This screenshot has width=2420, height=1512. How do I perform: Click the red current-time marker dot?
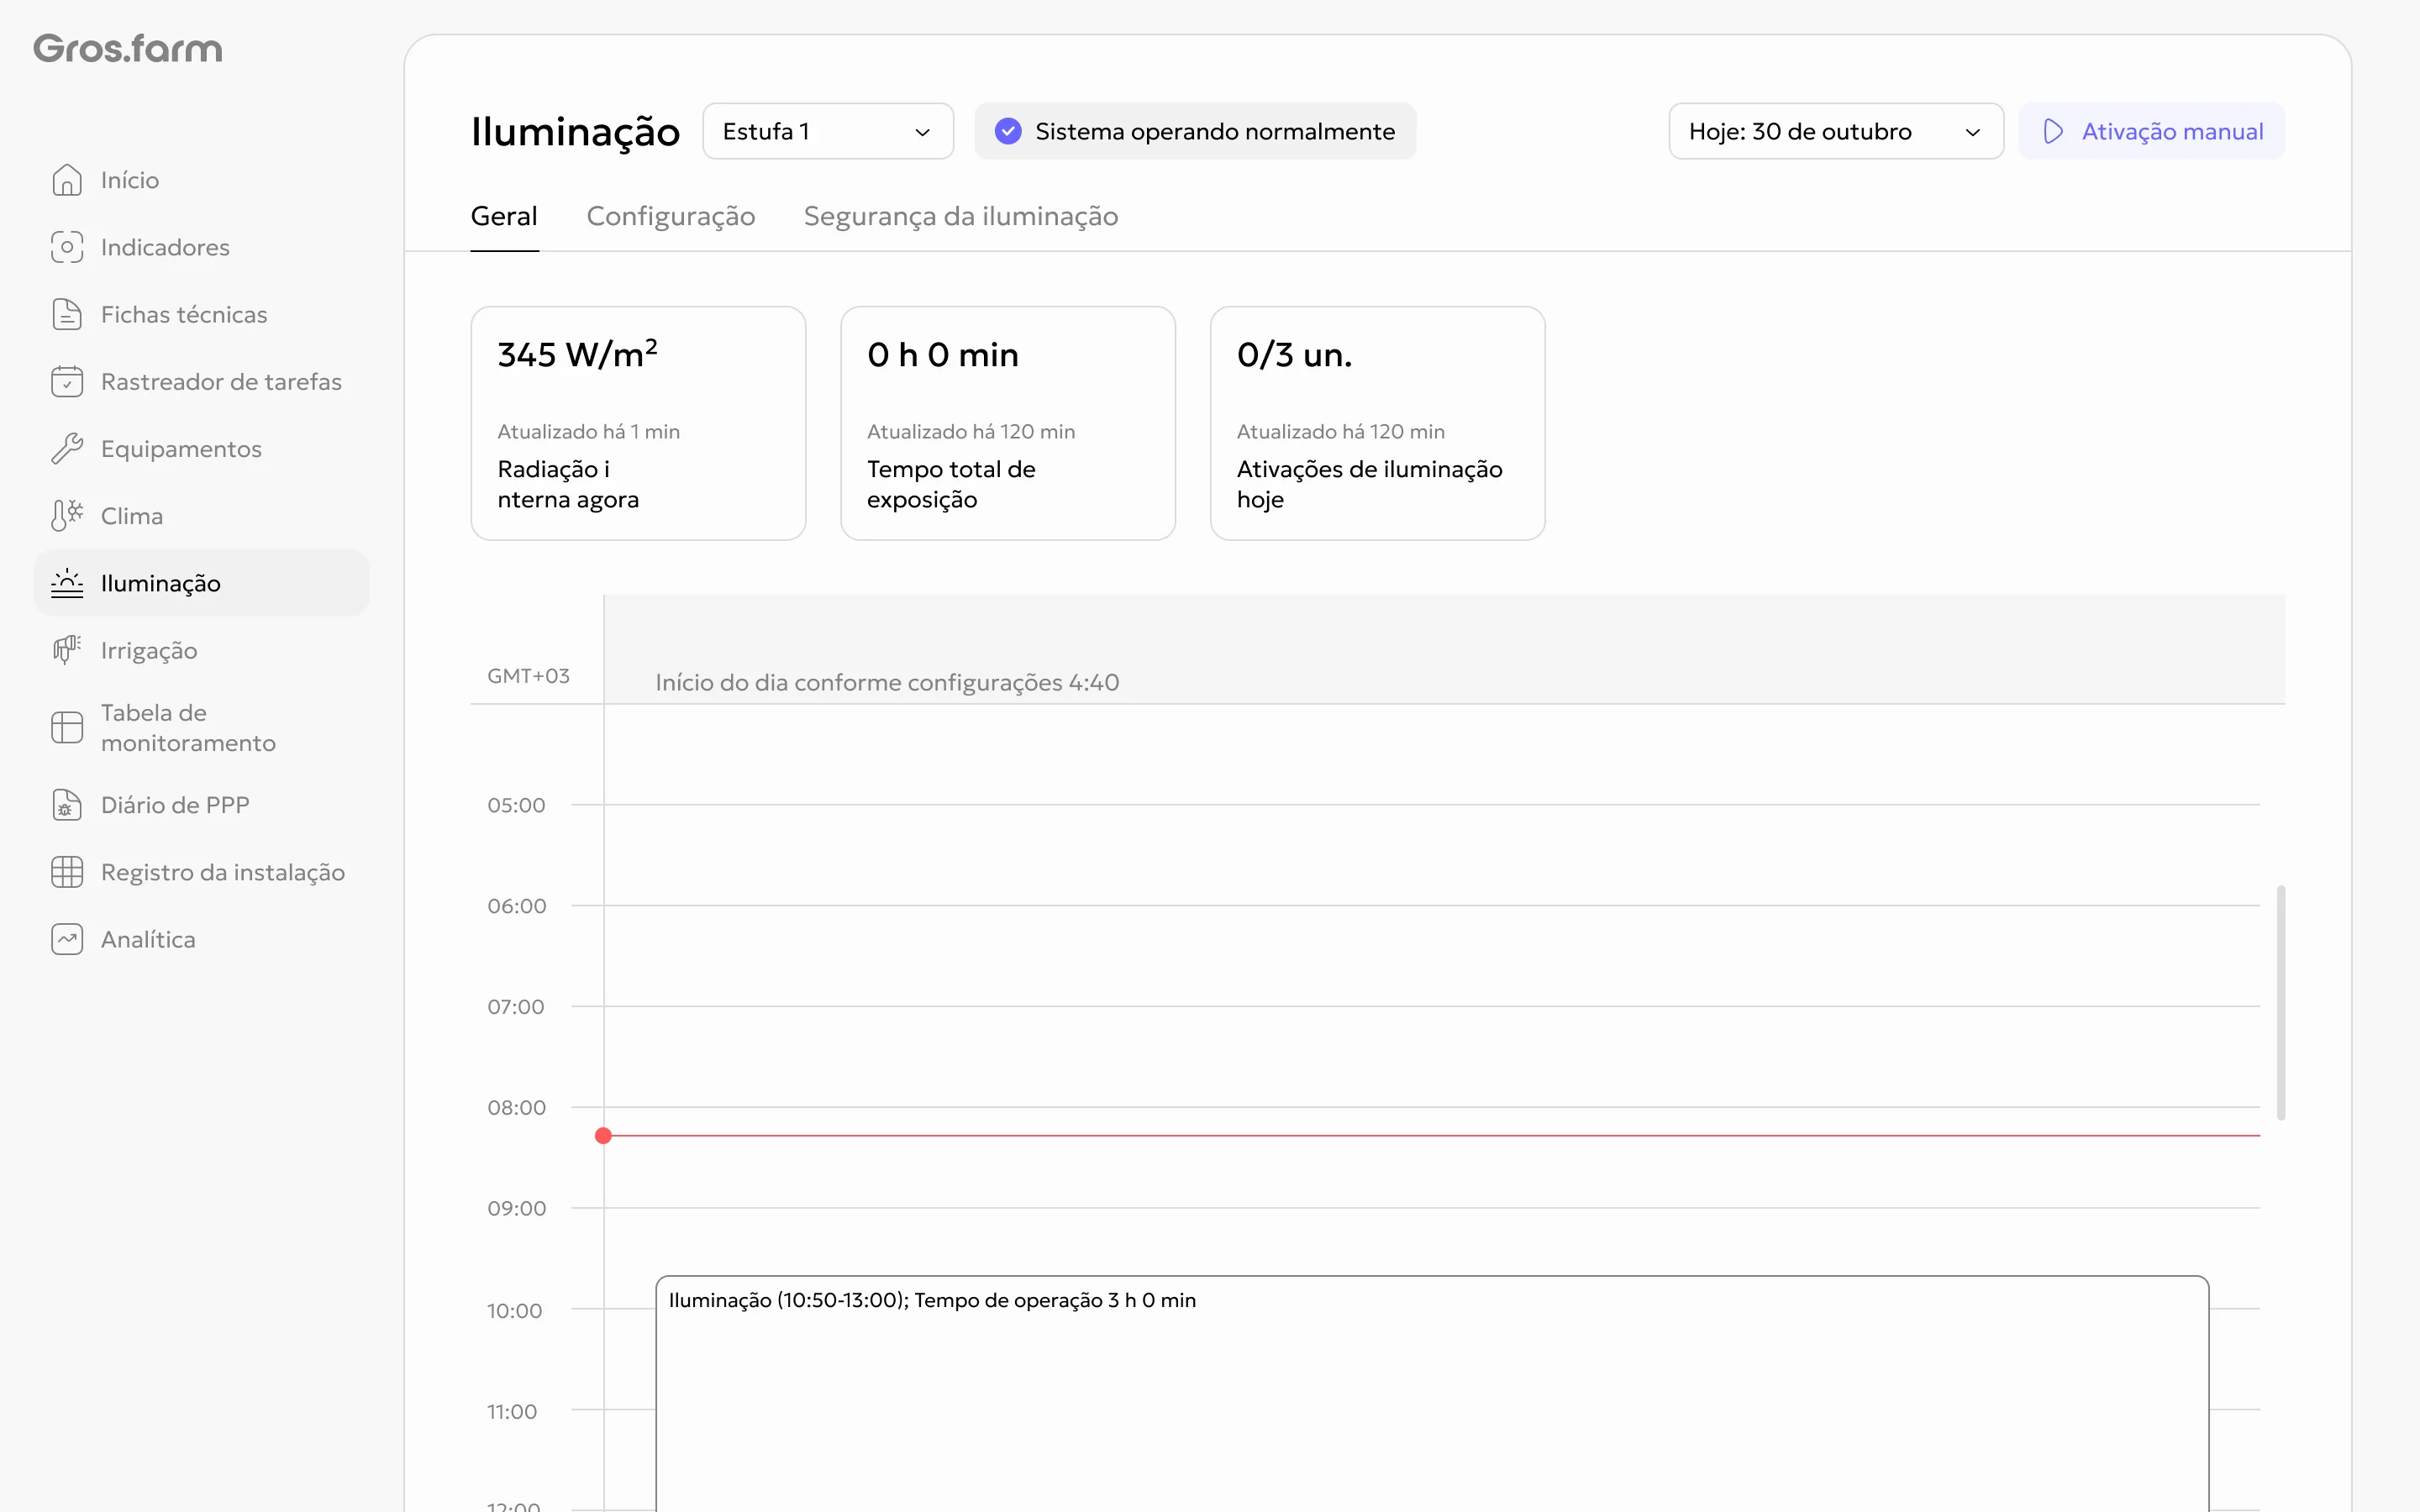pos(603,1135)
